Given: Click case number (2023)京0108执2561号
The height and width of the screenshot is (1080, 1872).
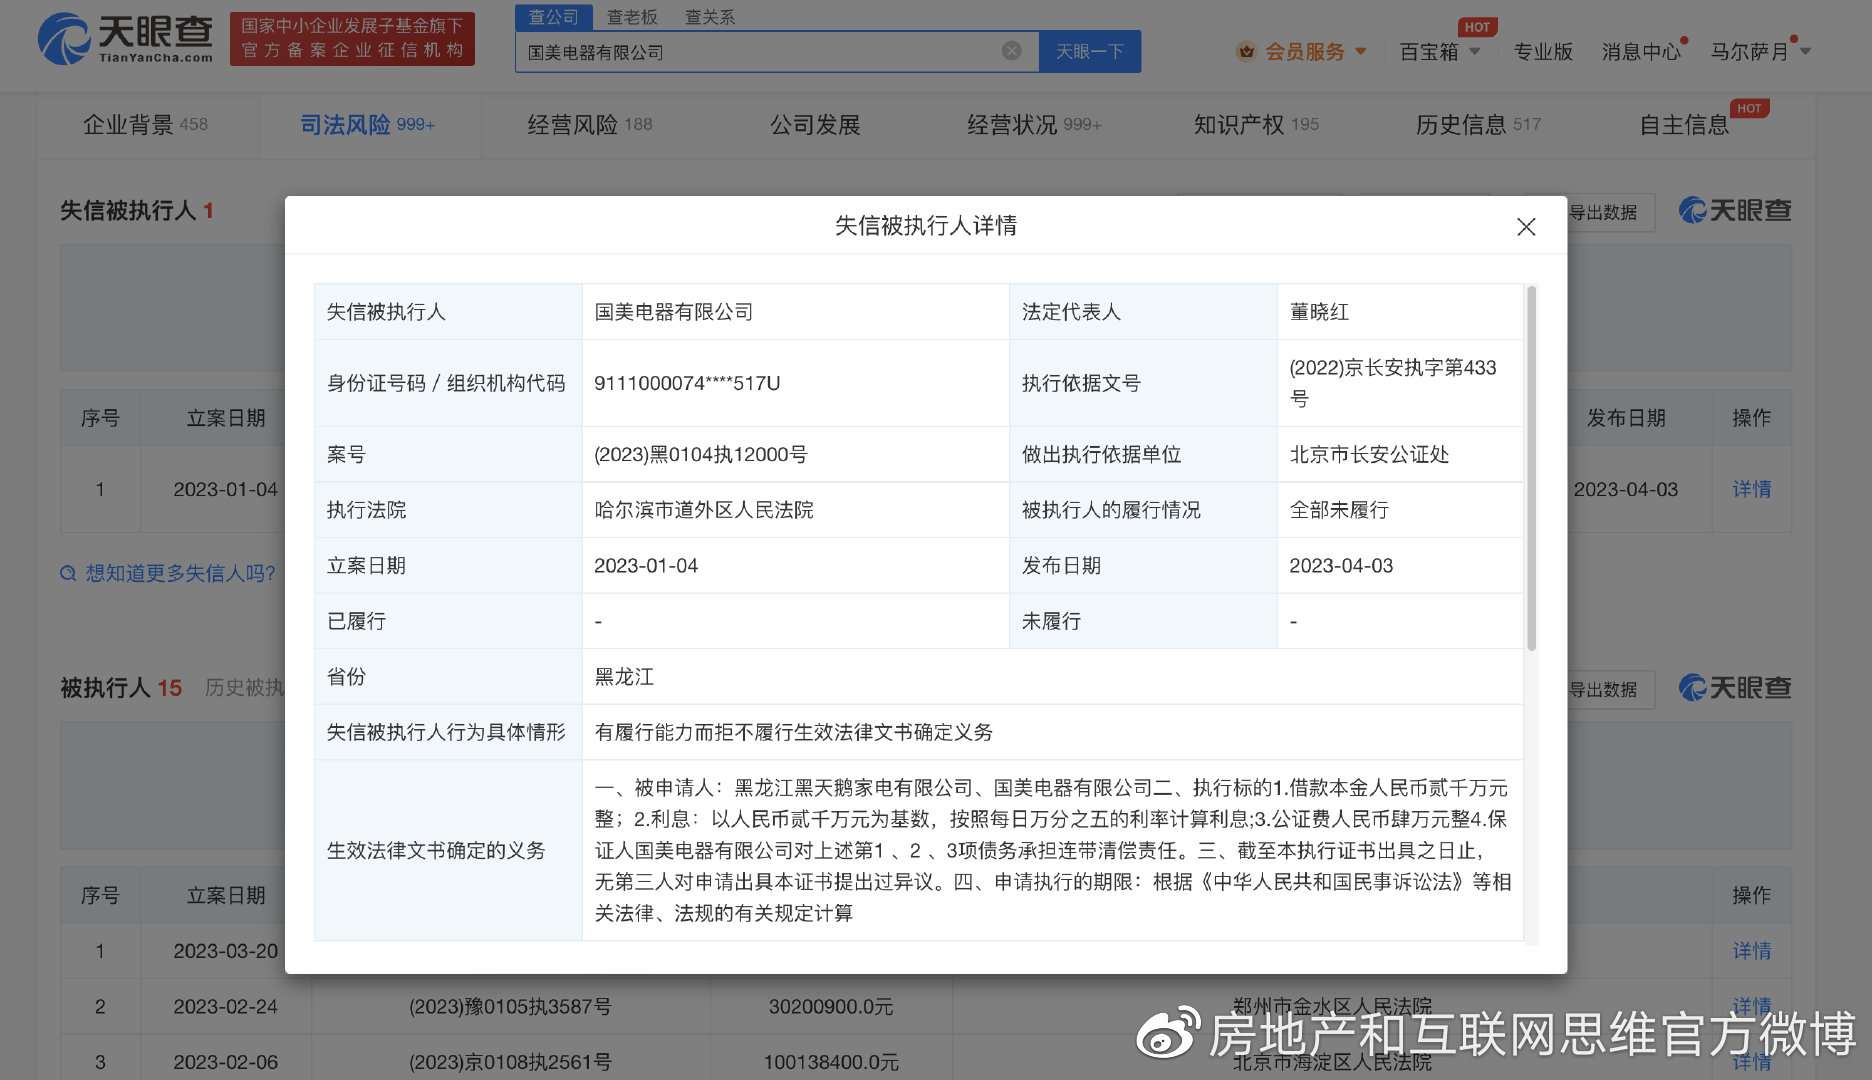Looking at the screenshot, I should point(510,1062).
